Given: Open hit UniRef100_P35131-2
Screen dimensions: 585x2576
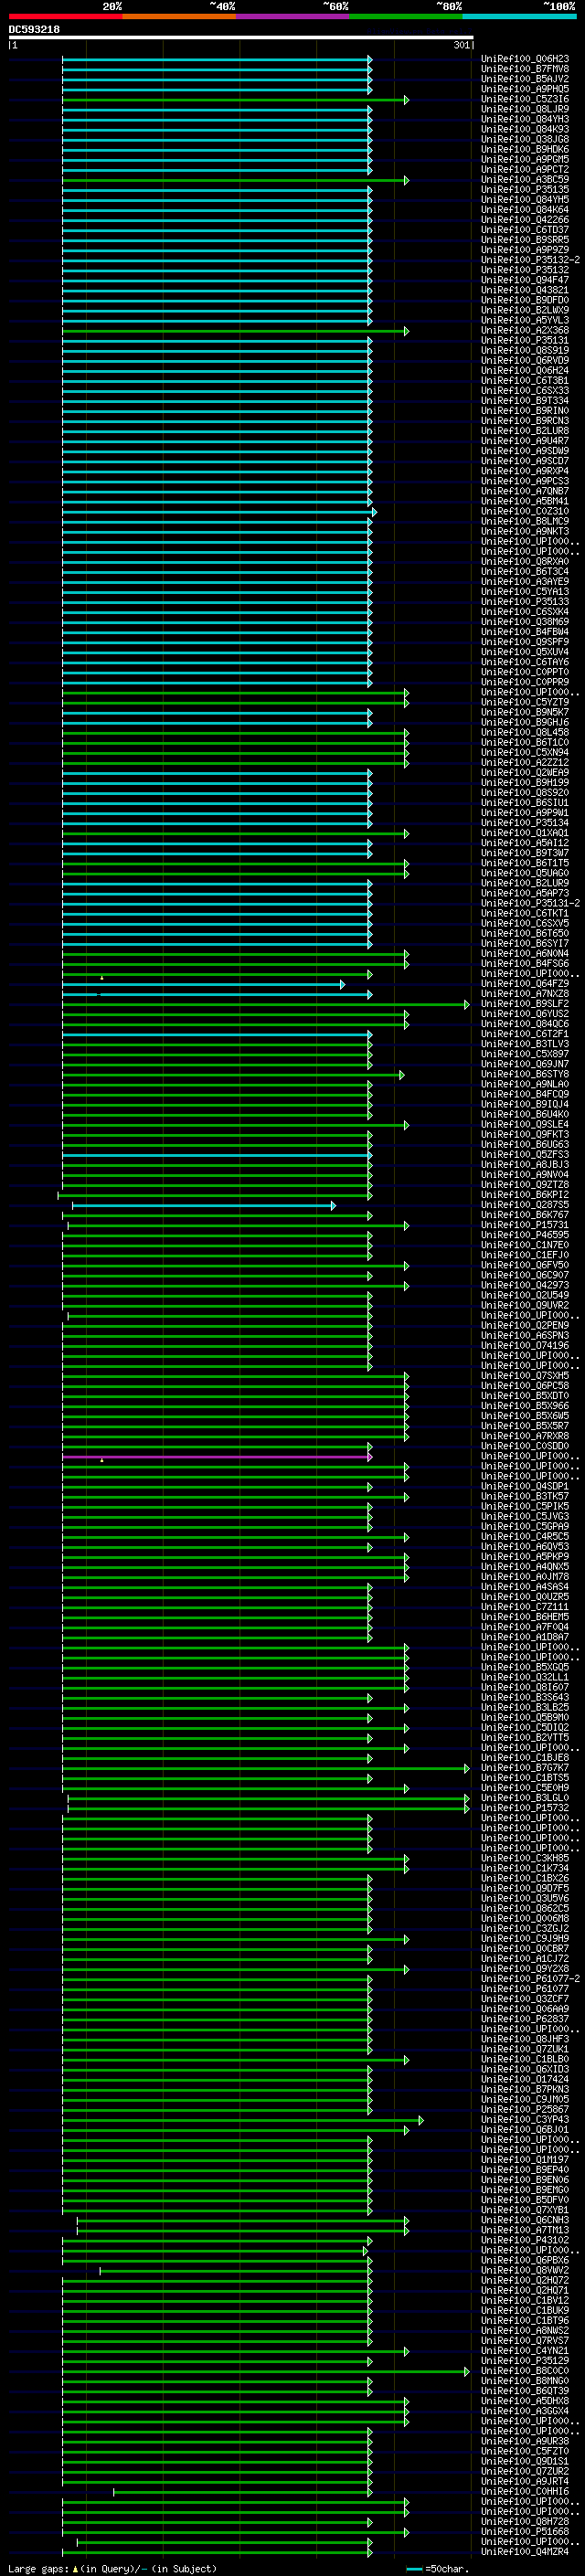Looking at the screenshot, I should 530,903.
